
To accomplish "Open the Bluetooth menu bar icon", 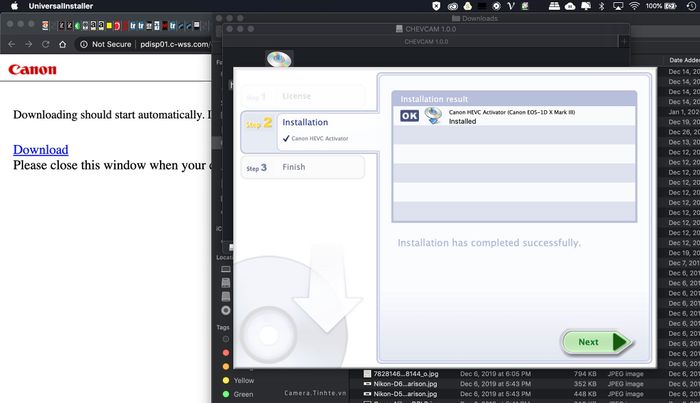I will pyautogui.click(x=601, y=6).
